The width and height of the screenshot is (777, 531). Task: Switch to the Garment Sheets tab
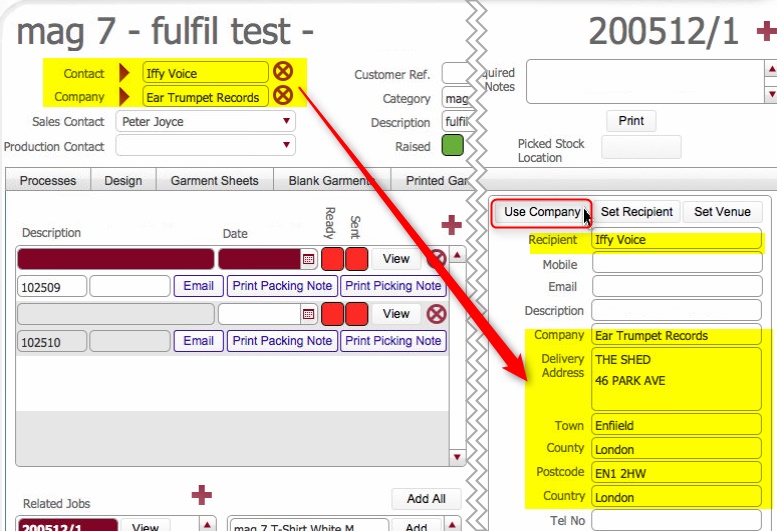point(214,181)
